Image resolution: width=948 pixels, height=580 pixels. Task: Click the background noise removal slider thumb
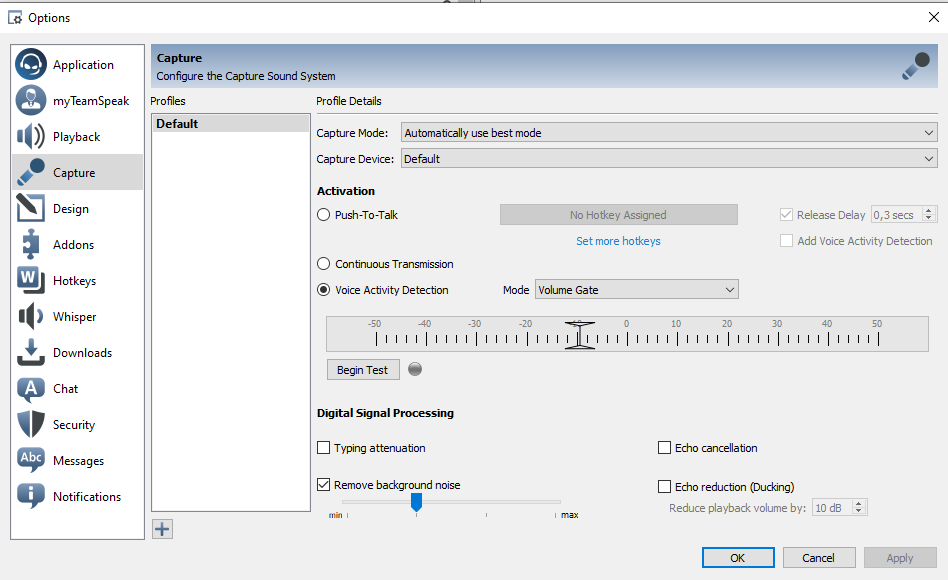click(416, 502)
